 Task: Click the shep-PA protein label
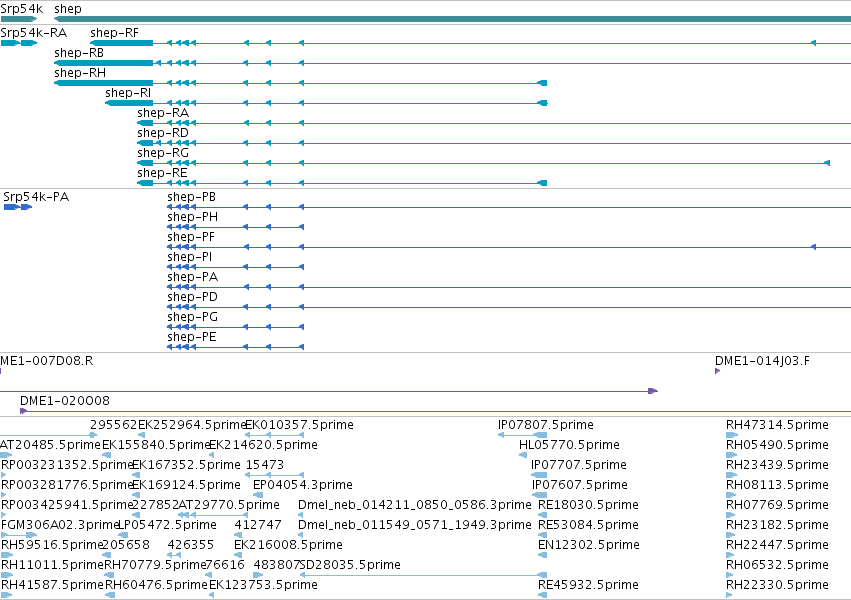coord(193,277)
